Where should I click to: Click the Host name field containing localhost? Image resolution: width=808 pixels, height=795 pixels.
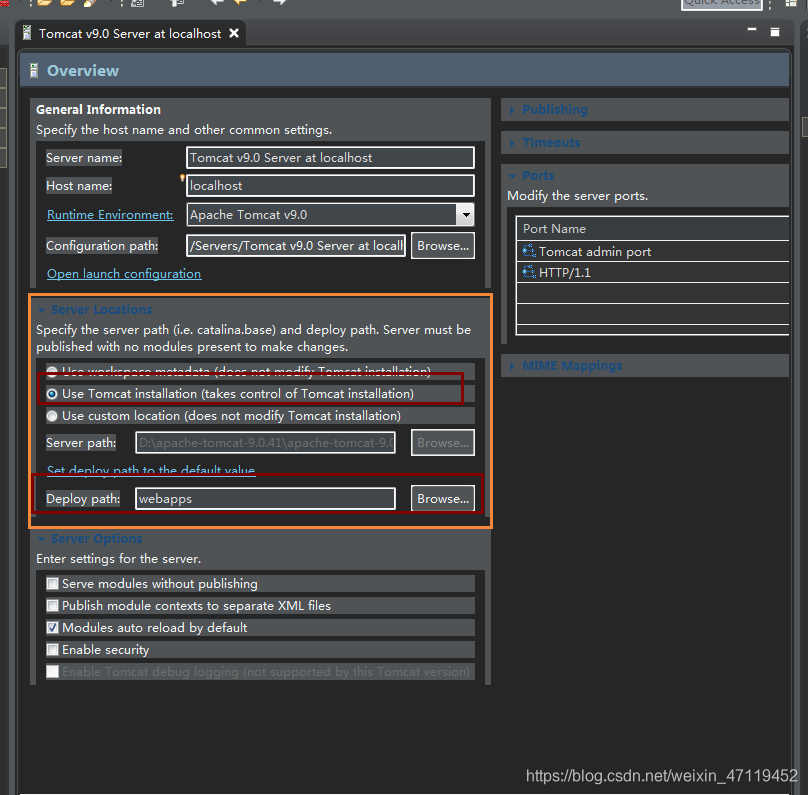(x=330, y=185)
